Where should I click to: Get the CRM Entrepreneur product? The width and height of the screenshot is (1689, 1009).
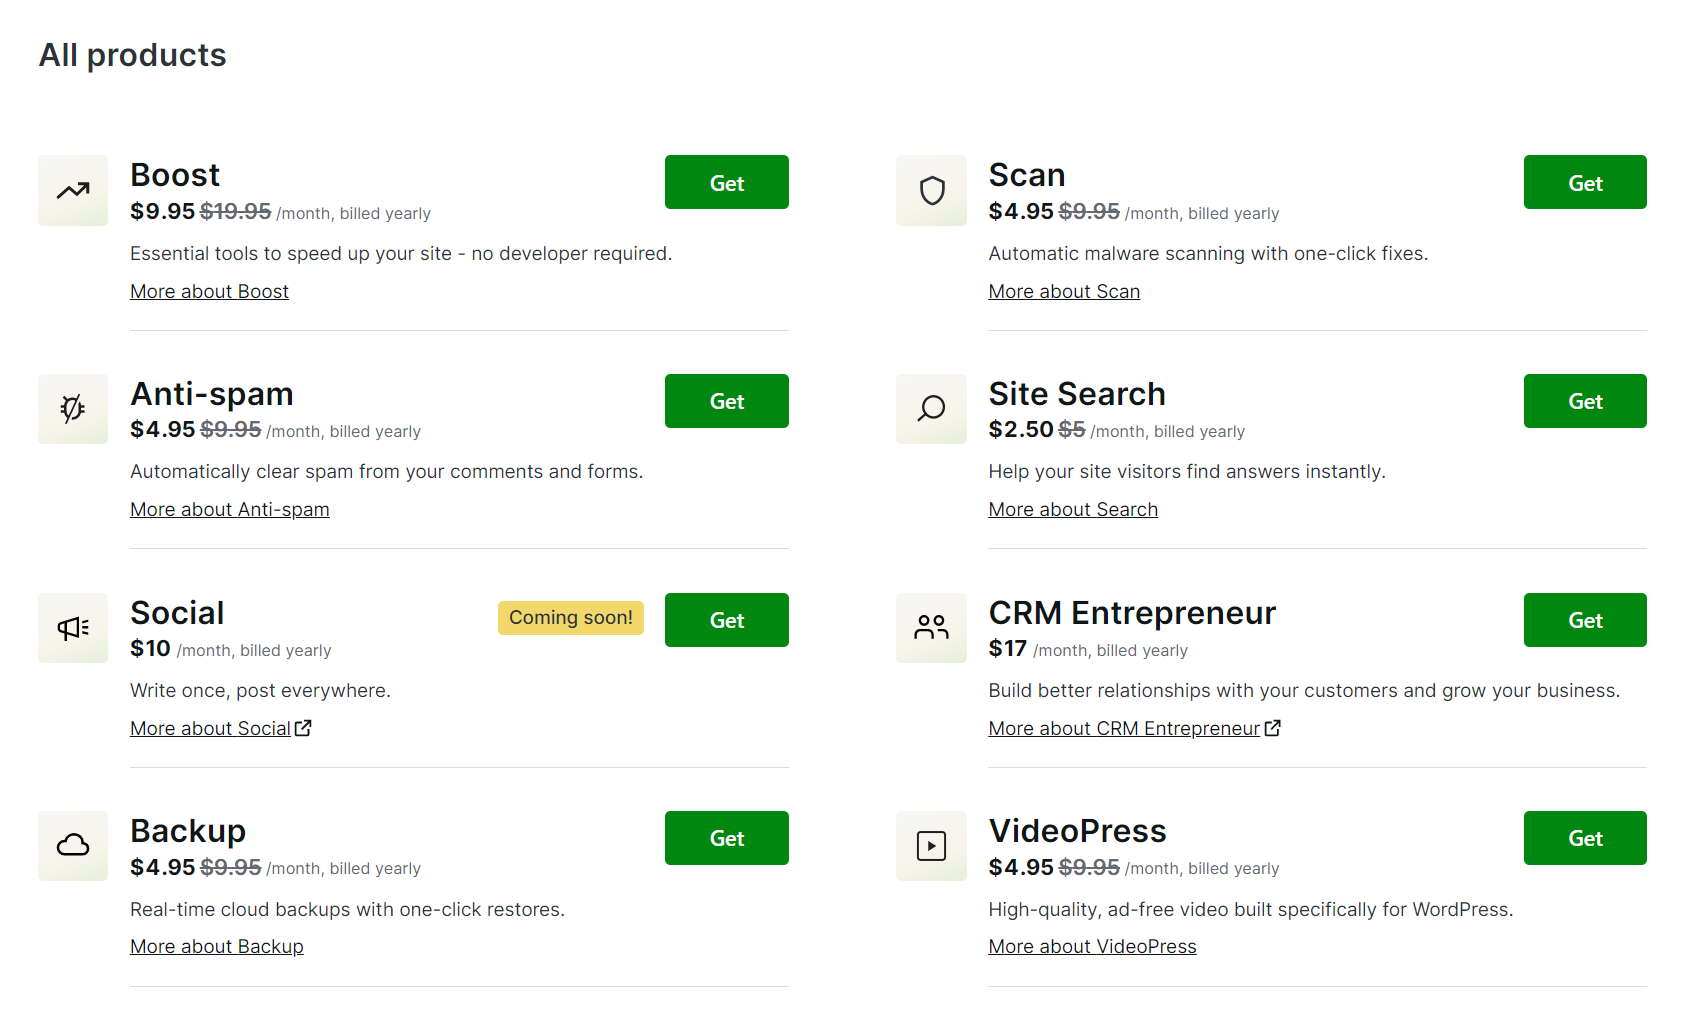pos(1585,620)
